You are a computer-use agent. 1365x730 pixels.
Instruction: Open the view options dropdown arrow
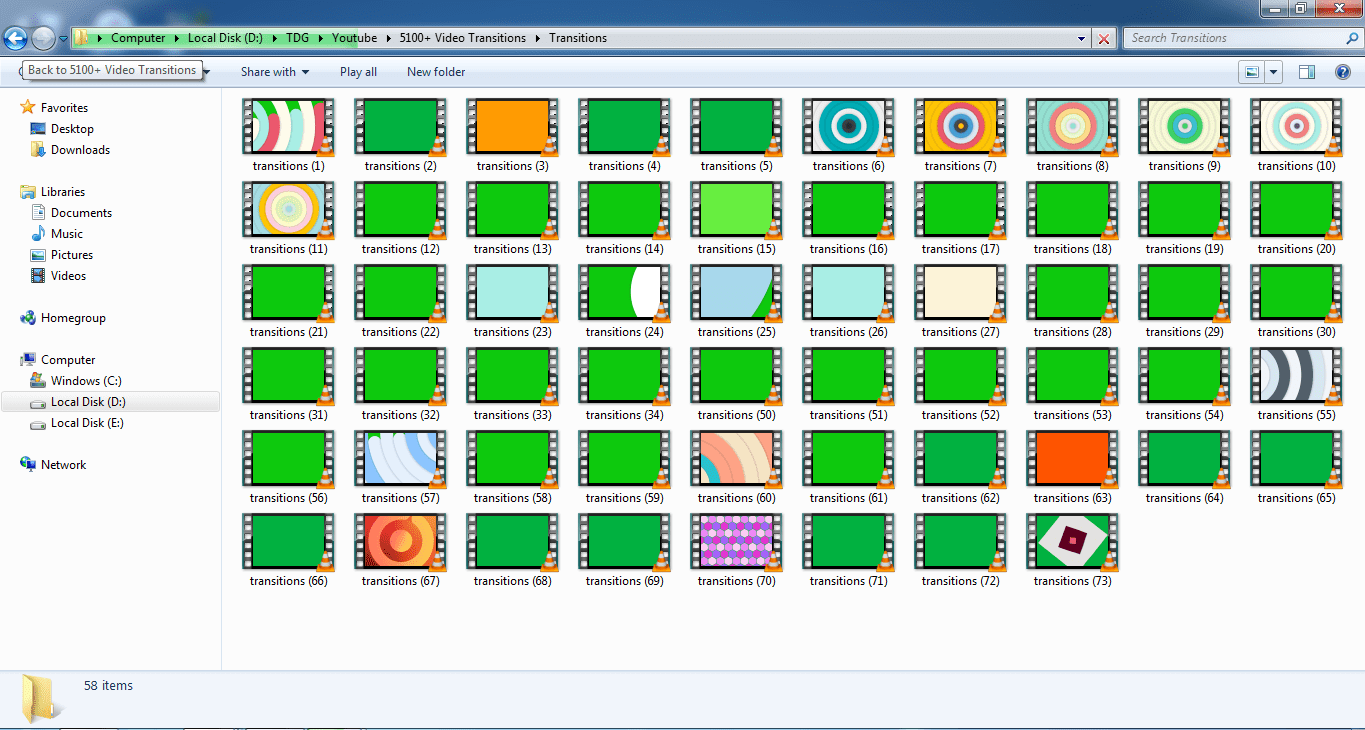pos(1273,72)
